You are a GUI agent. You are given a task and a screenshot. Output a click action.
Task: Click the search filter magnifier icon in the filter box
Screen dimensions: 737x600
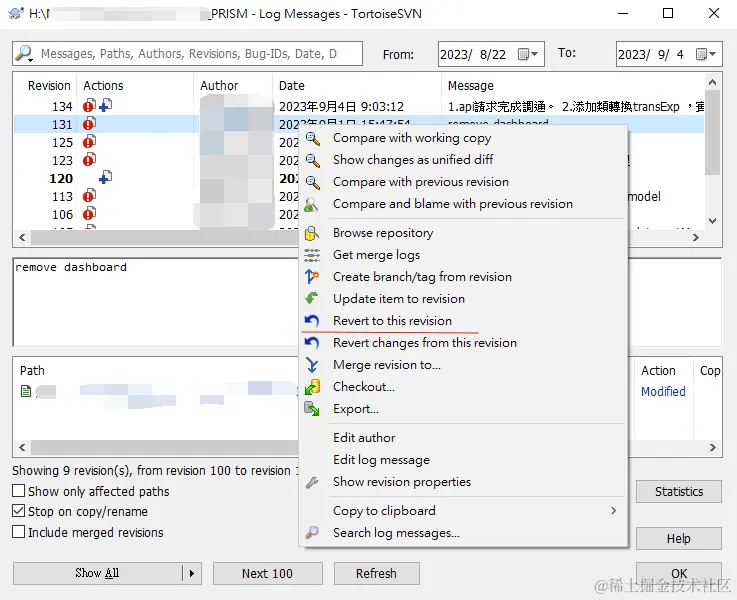click(24, 54)
